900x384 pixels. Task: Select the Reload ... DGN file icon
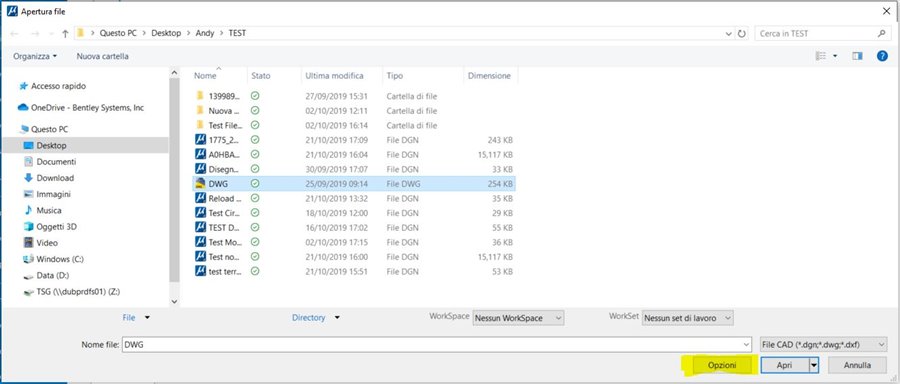[200, 198]
